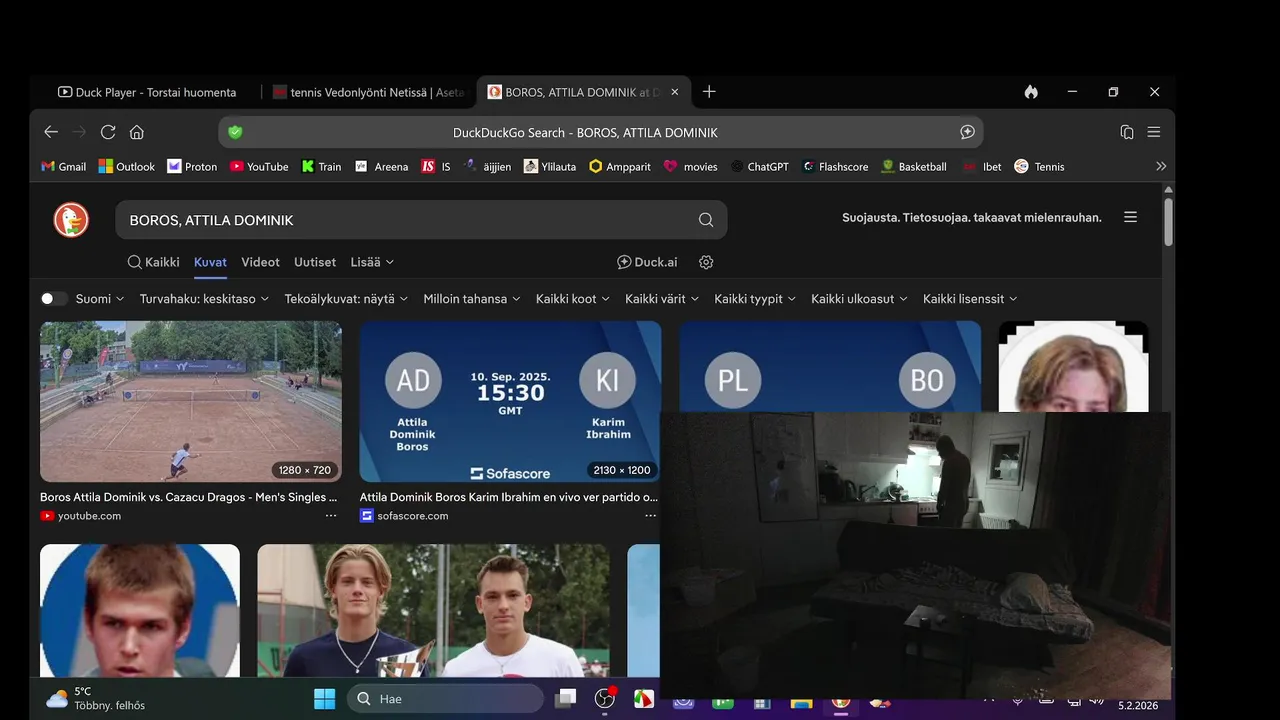Click the Suojausta. Tietosuojaa. slogan link
This screenshot has width=1280, height=720.
(x=972, y=217)
